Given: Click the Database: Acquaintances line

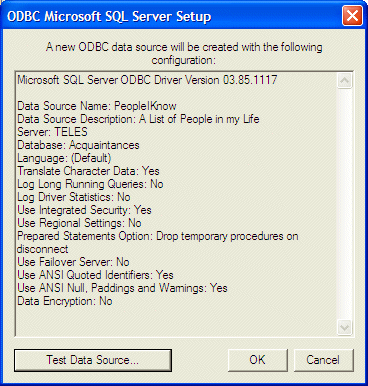Looking at the screenshot, I should tap(78, 145).
